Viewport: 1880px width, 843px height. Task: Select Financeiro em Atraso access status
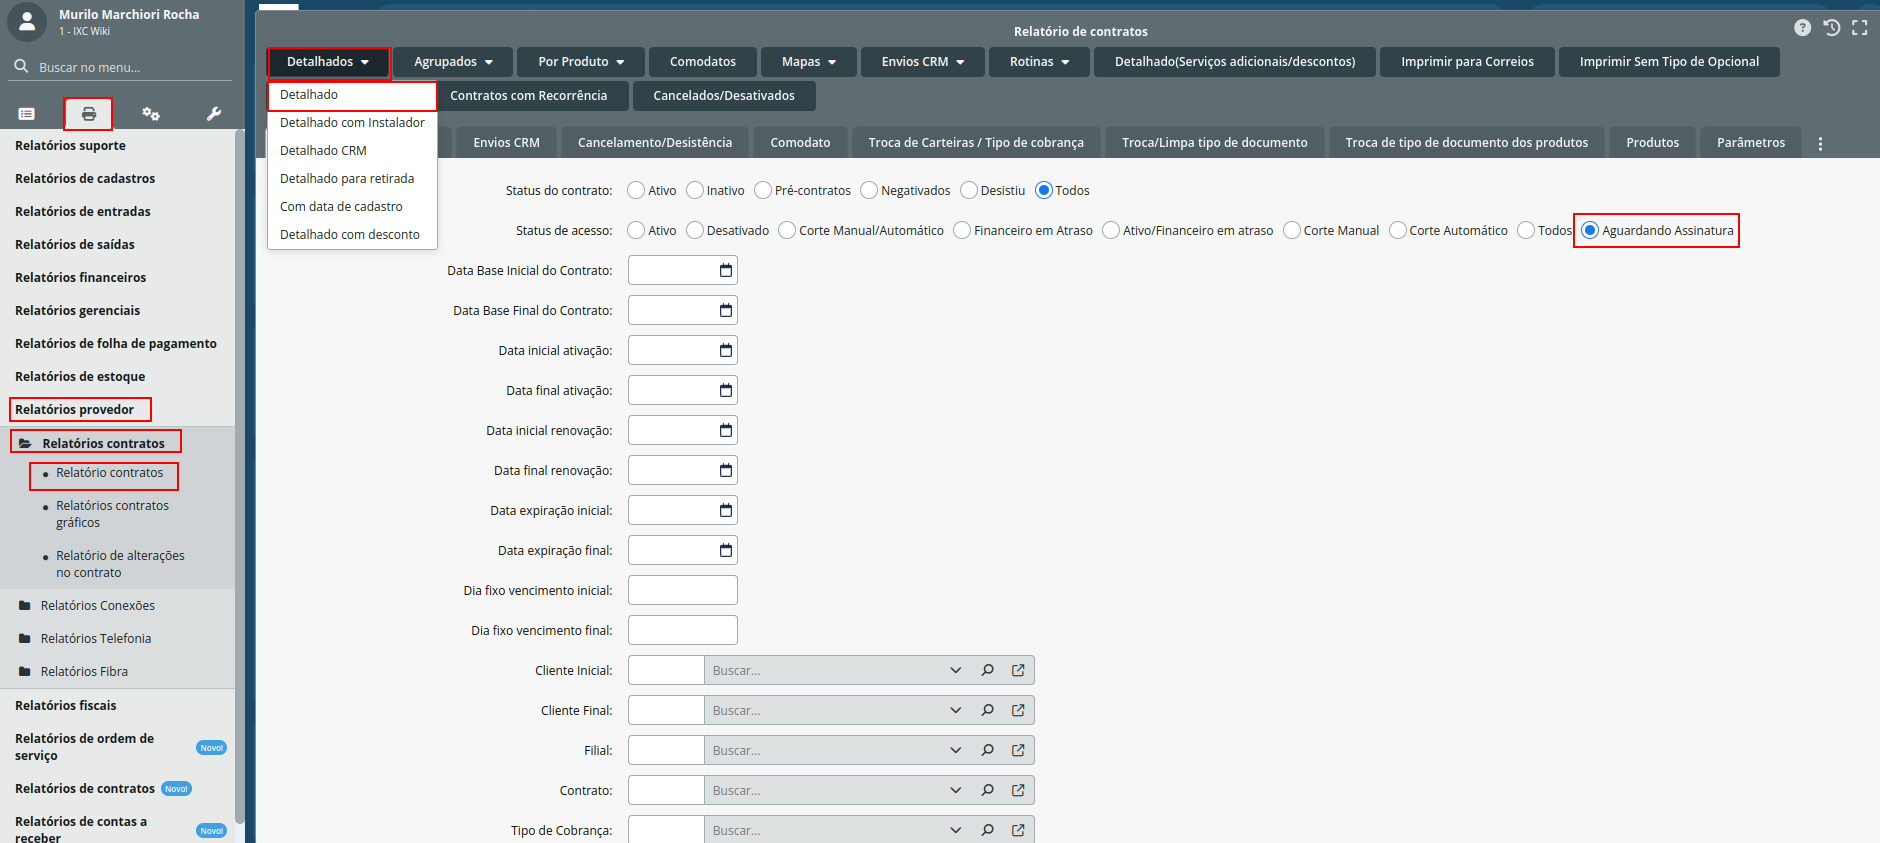coord(962,230)
